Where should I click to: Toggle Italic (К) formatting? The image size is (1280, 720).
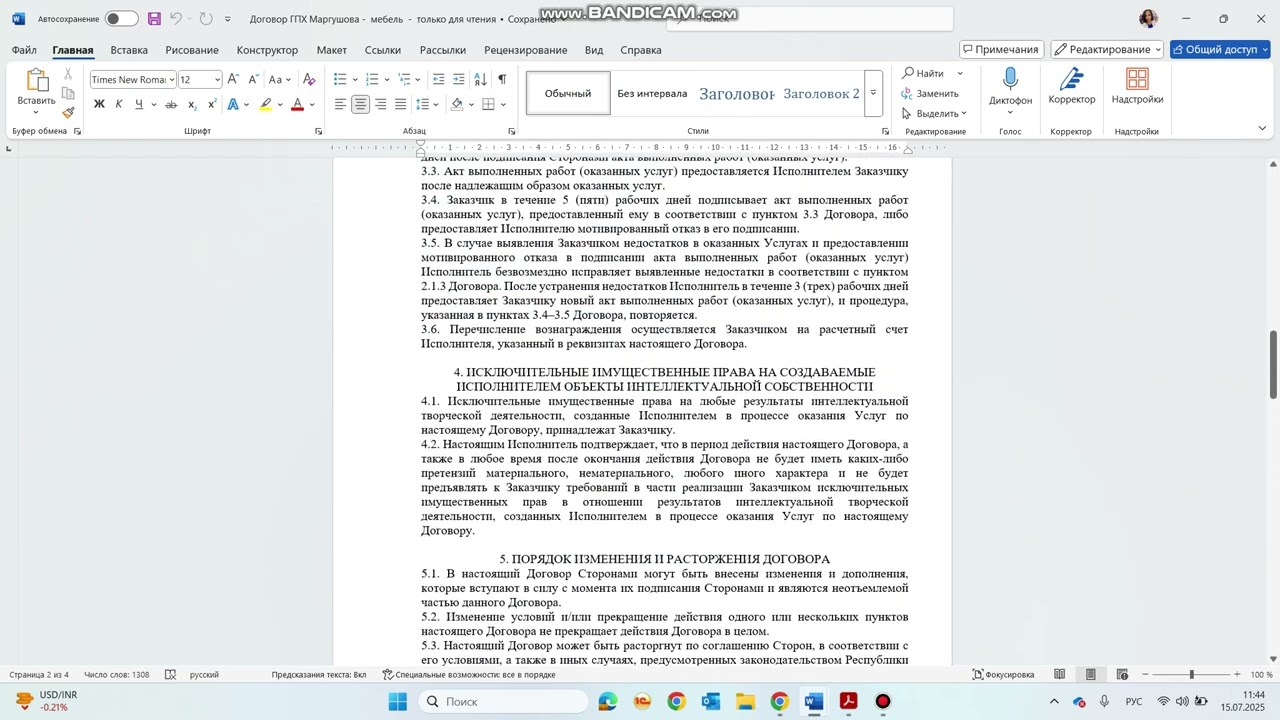click(119, 104)
